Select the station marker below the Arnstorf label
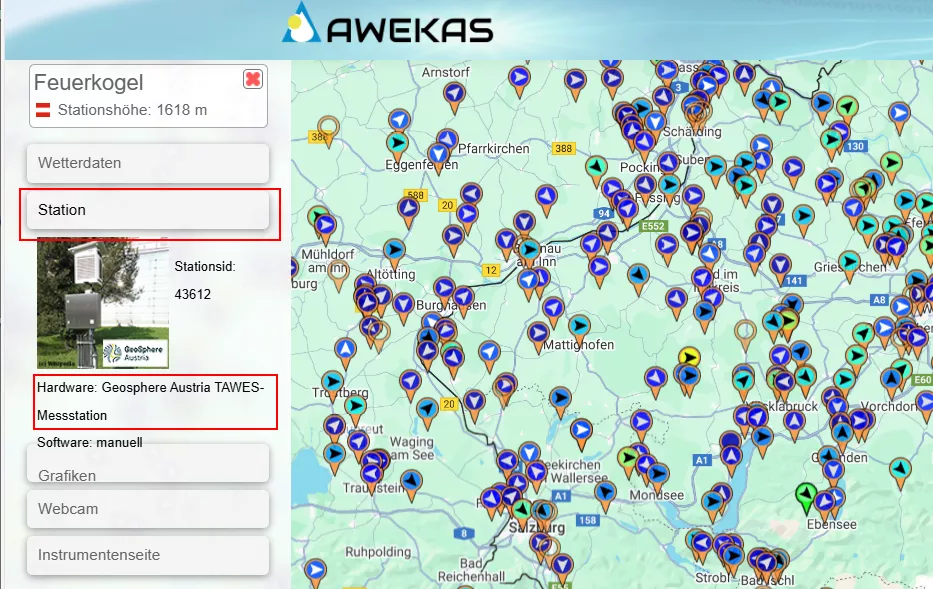933x589 pixels. [x=454, y=96]
